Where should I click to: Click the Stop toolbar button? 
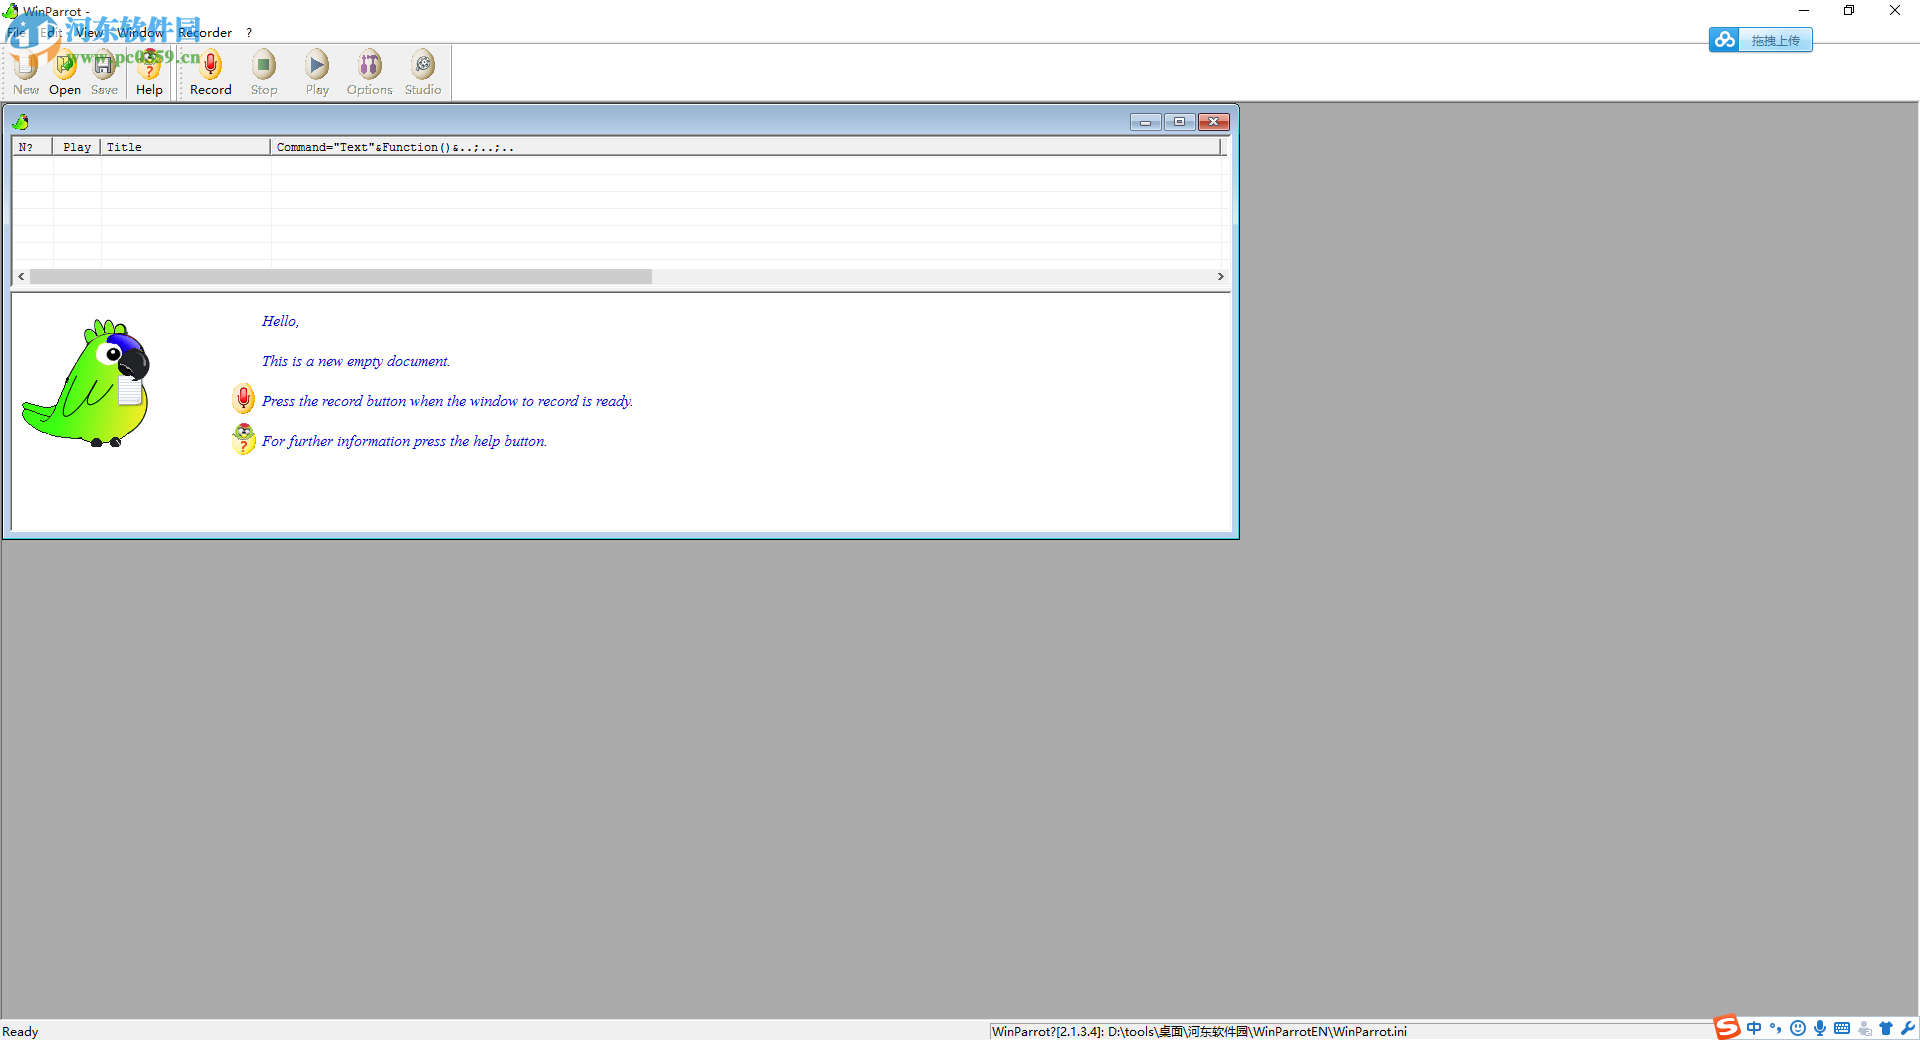(264, 73)
